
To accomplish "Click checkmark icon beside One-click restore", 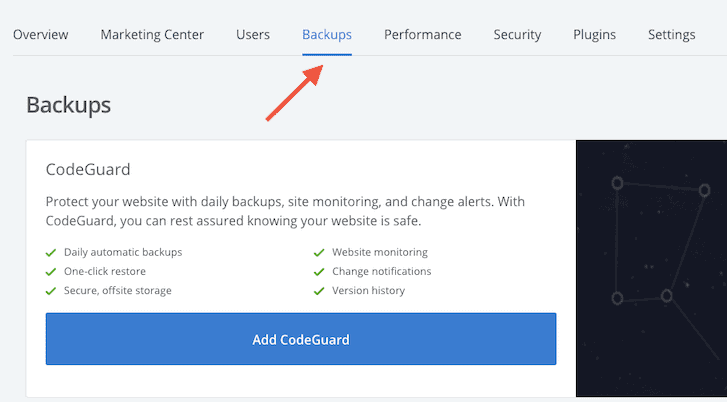I will [x=51, y=272].
